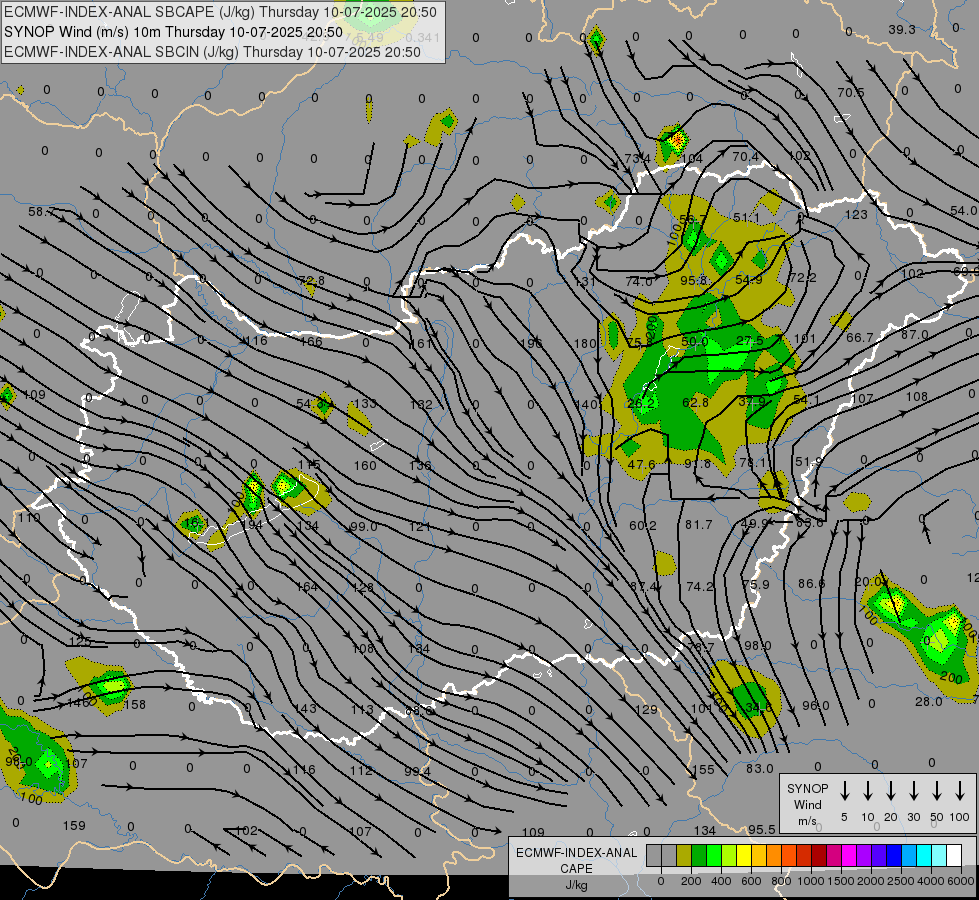Click the 6000 tick label on CAPE scale
Image resolution: width=979 pixels, height=900 pixels.
(x=961, y=881)
